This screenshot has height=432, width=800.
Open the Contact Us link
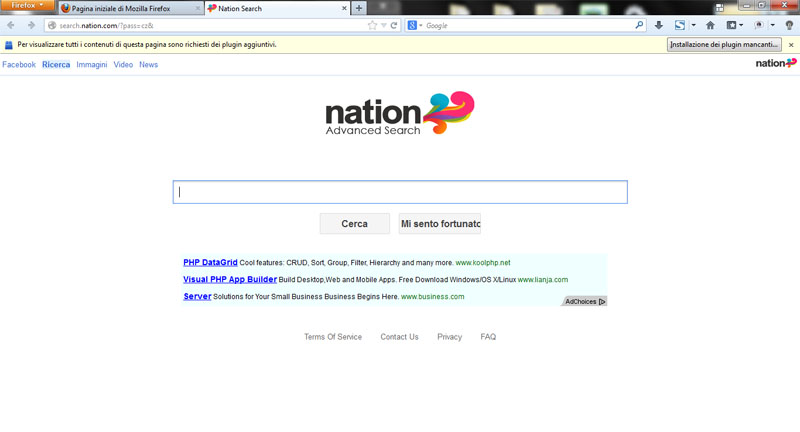click(399, 337)
